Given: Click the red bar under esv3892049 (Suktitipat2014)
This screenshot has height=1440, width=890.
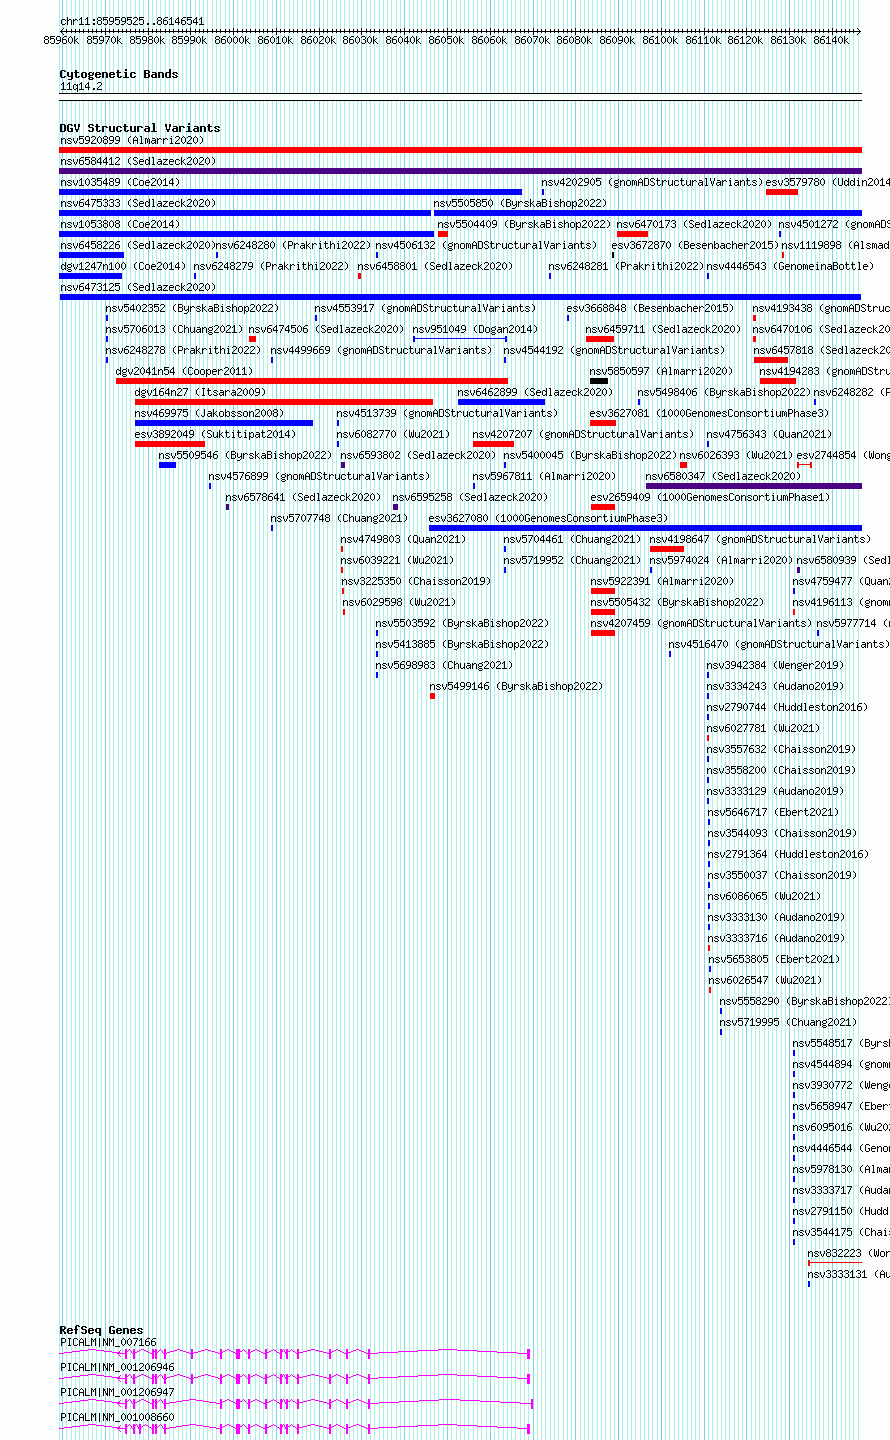Looking at the screenshot, I should [x=170, y=444].
